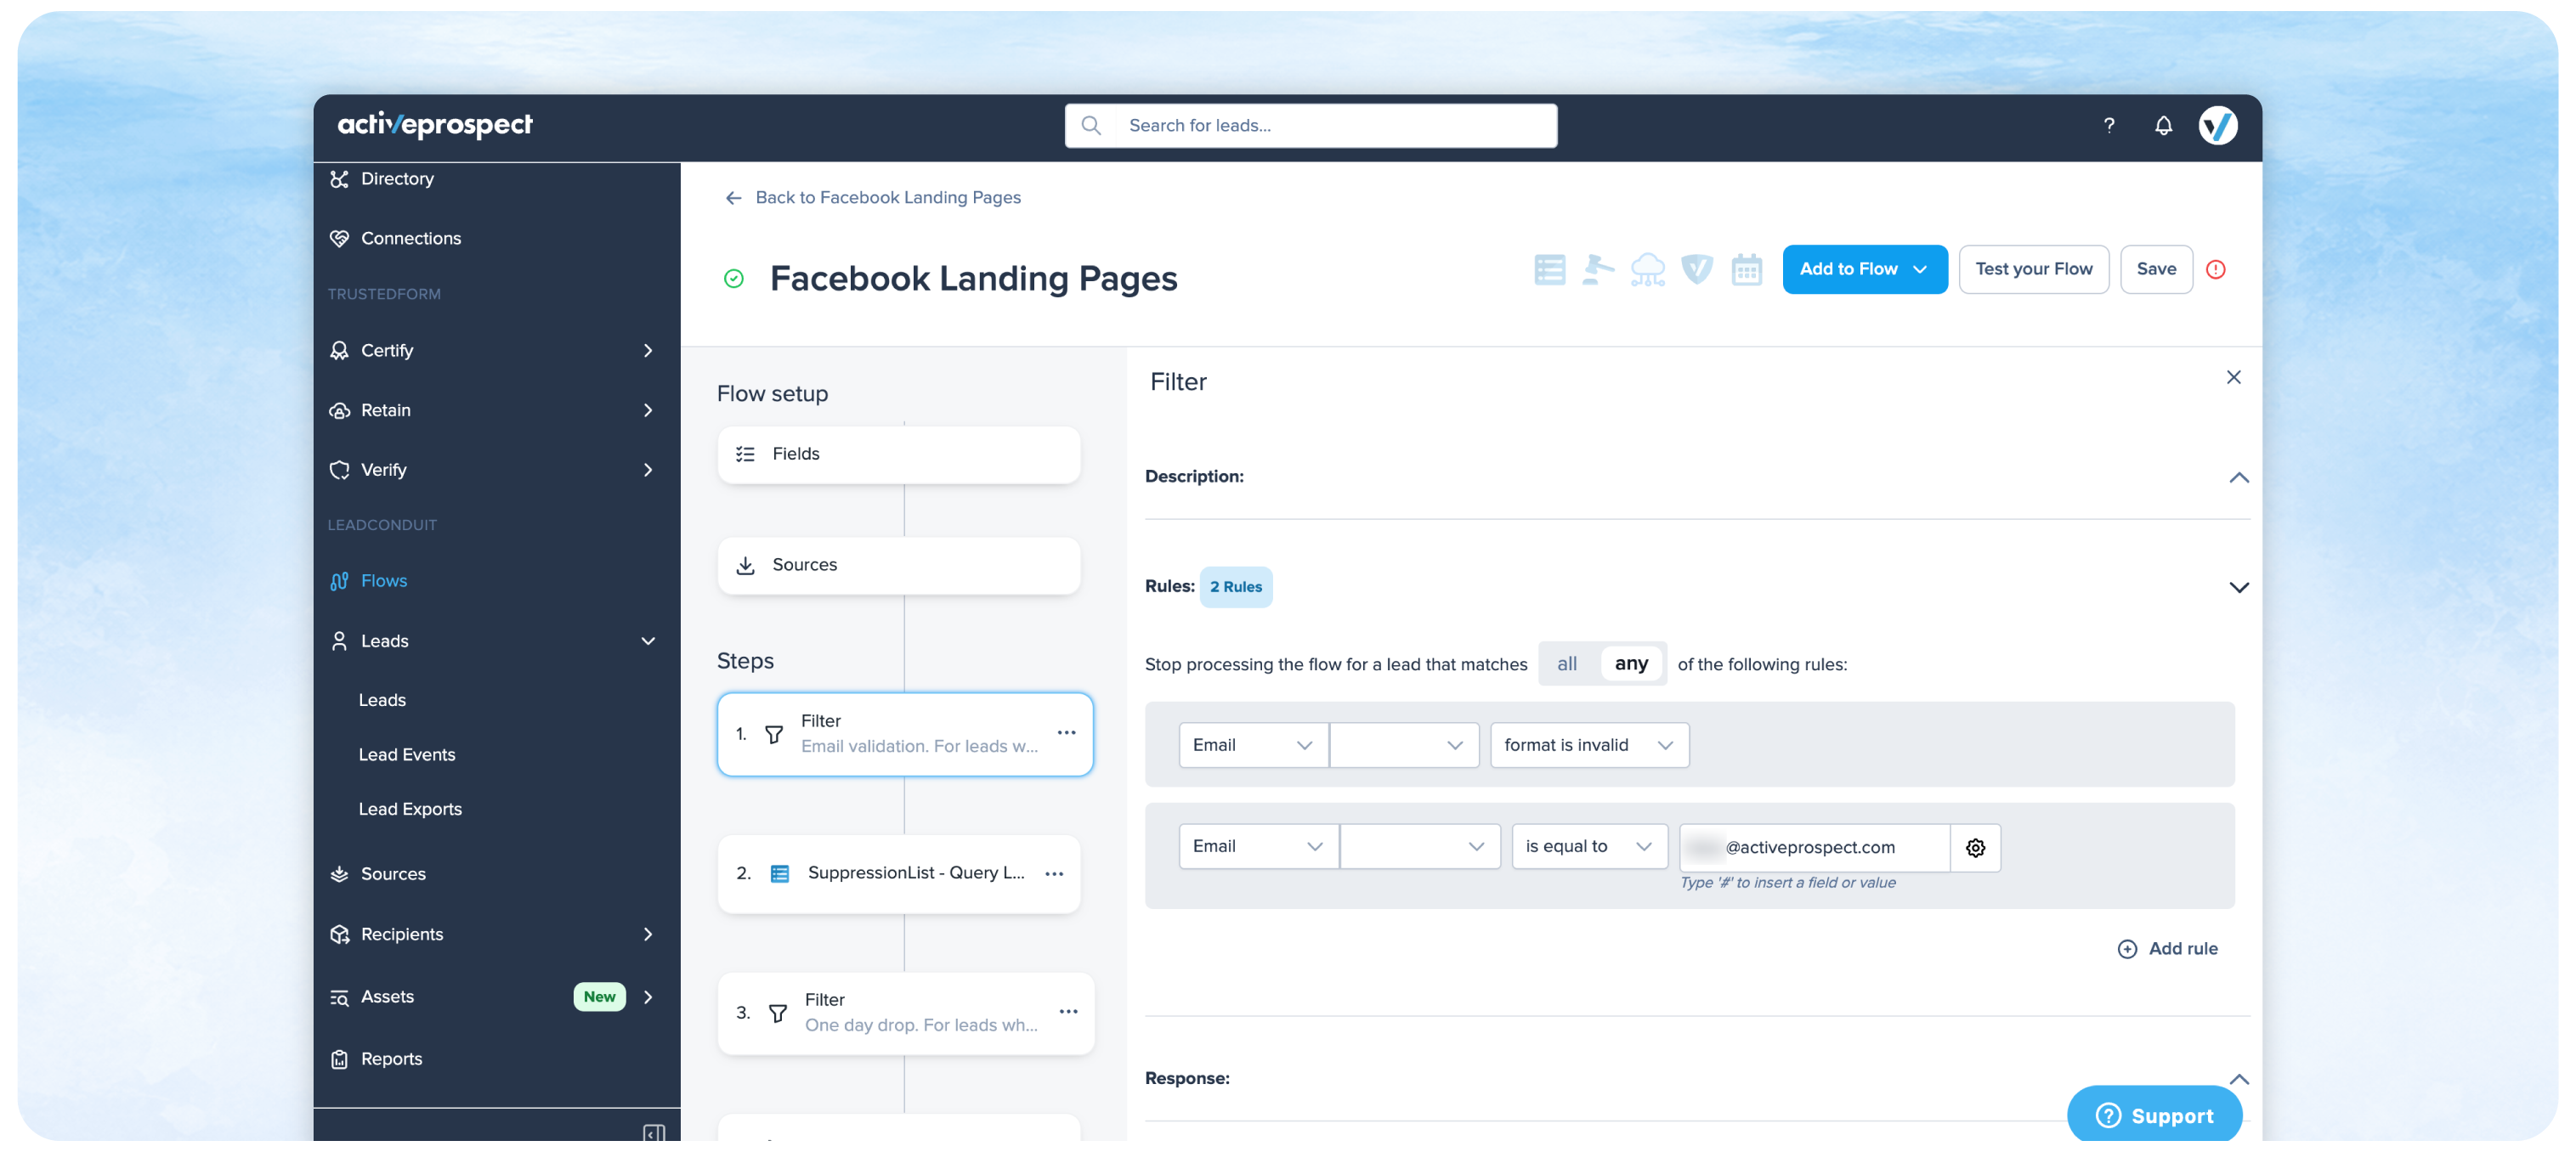Open the notifications bell
This screenshot has height=1152, width=2576.
coord(2162,125)
